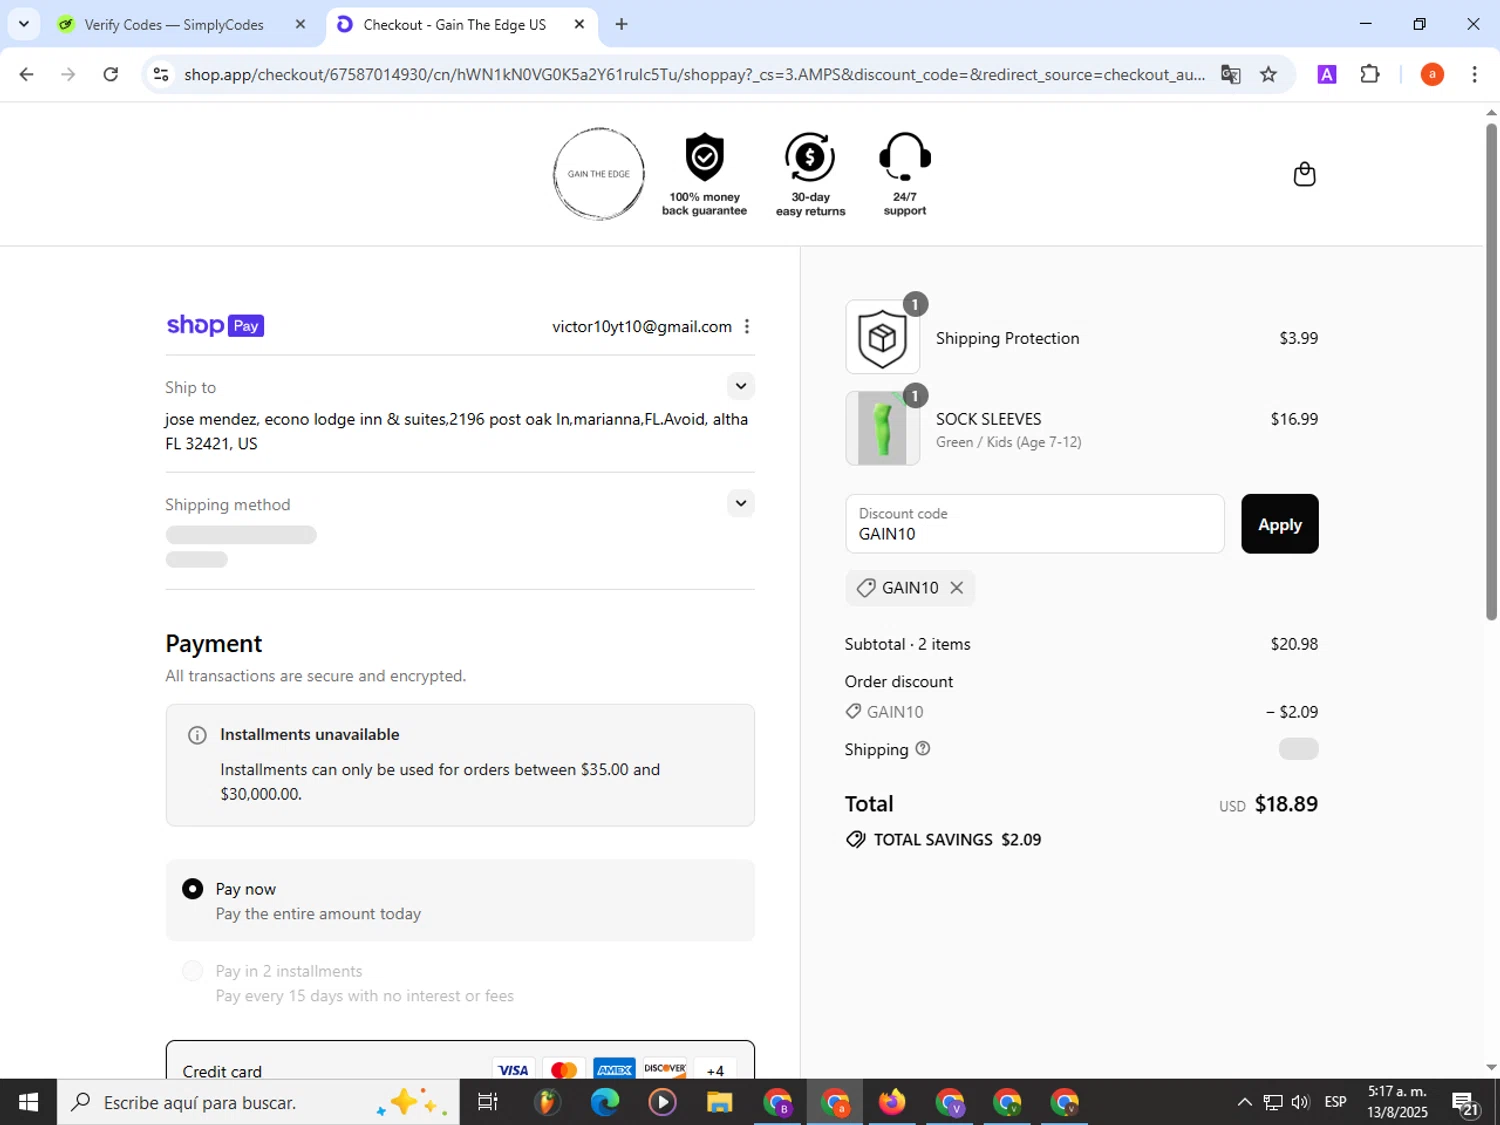1500x1125 pixels.
Task: Open the tab search dropdown arrow
Action: click(23, 24)
